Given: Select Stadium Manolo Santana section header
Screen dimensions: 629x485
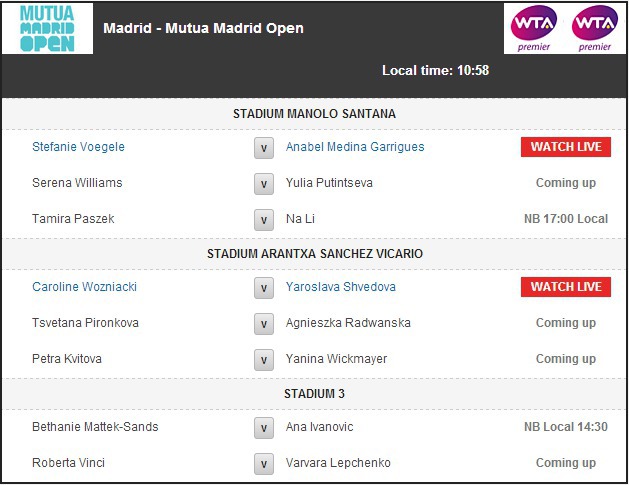Looking at the screenshot, I should 314,114.
